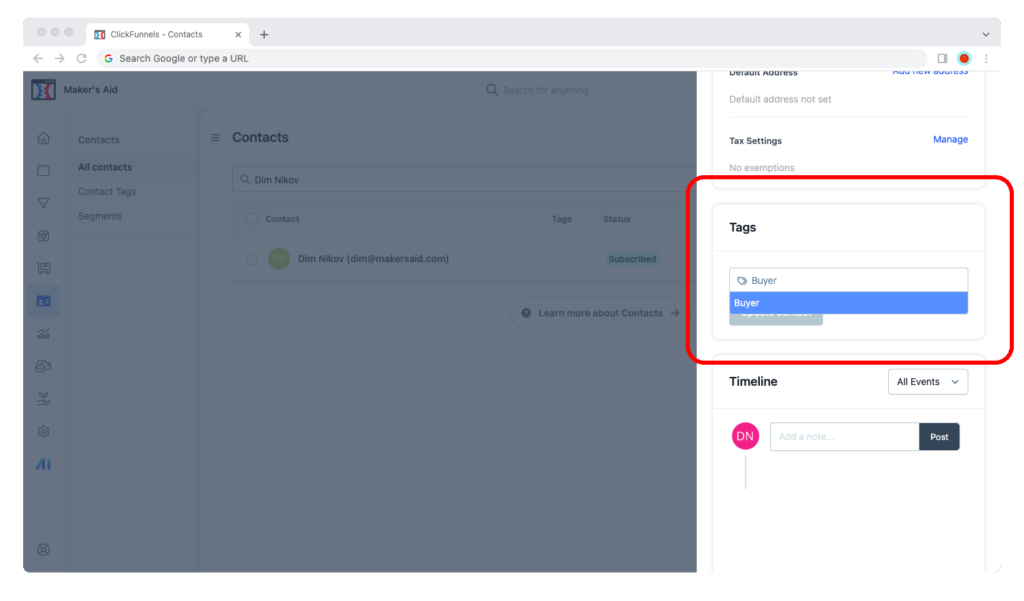1024x601 pixels.
Task: Click the Add a note field
Action: click(844, 436)
